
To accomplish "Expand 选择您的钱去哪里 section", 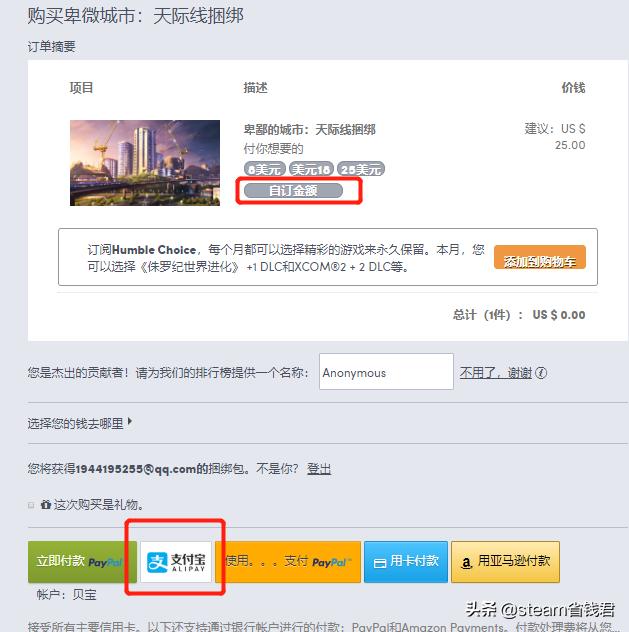I will click(x=79, y=423).
